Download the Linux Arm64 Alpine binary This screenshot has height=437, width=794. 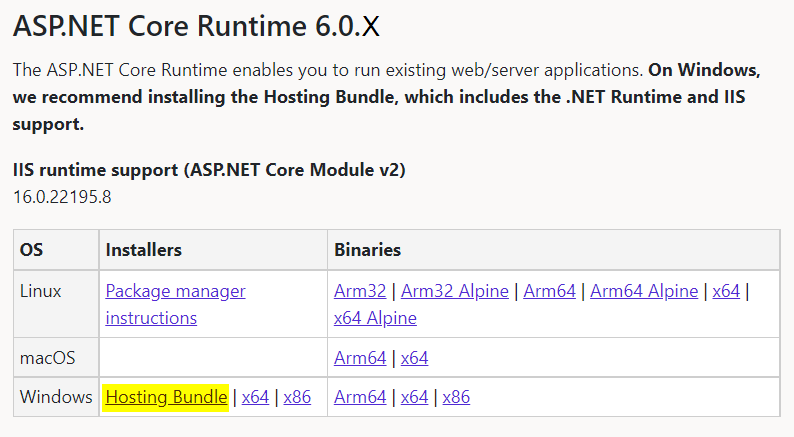click(644, 291)
